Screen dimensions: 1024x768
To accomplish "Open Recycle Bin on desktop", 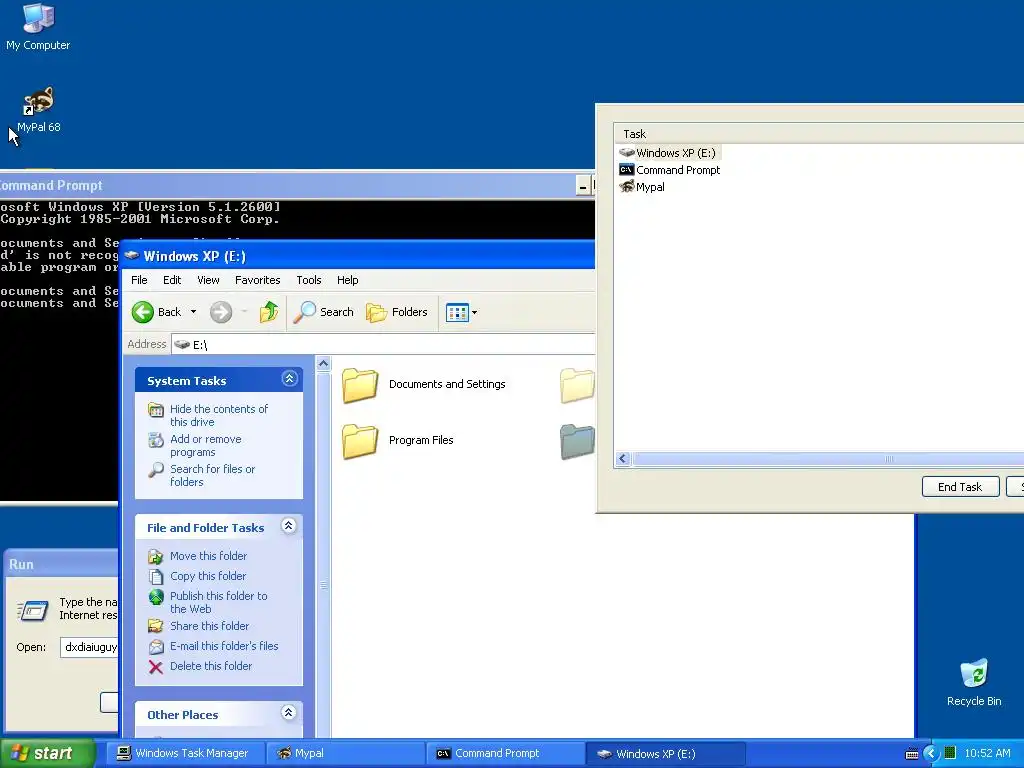I will click(974, 682).
